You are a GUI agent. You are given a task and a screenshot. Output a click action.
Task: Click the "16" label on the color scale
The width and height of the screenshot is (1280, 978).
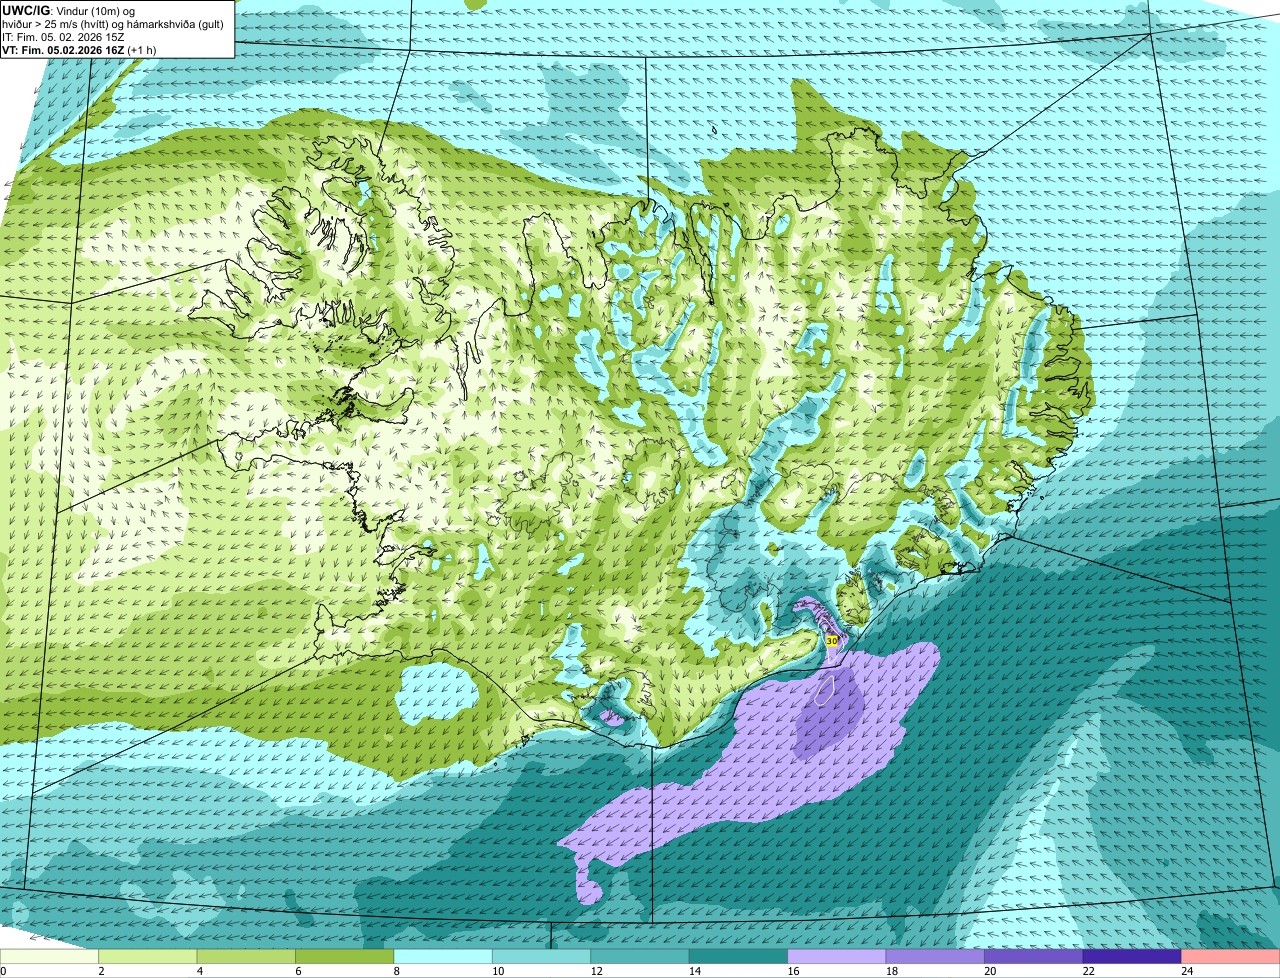(794, 971)
